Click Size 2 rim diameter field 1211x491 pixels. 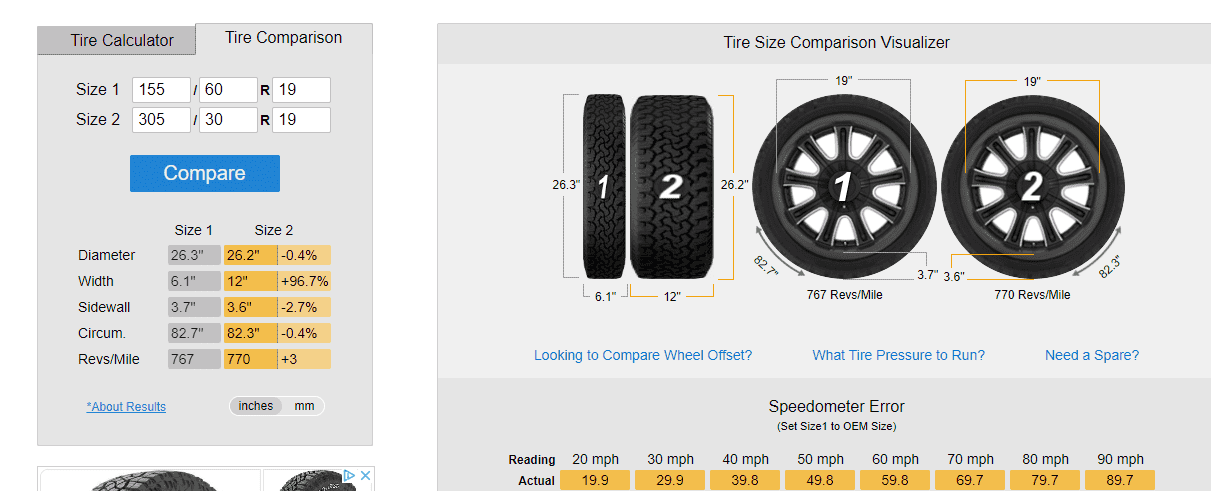pos(301,120)
